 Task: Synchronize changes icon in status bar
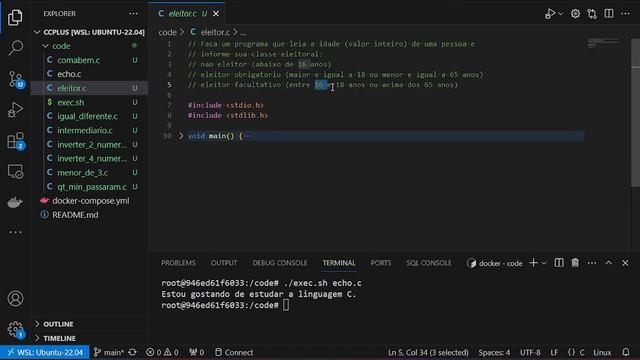coord(133,352)
